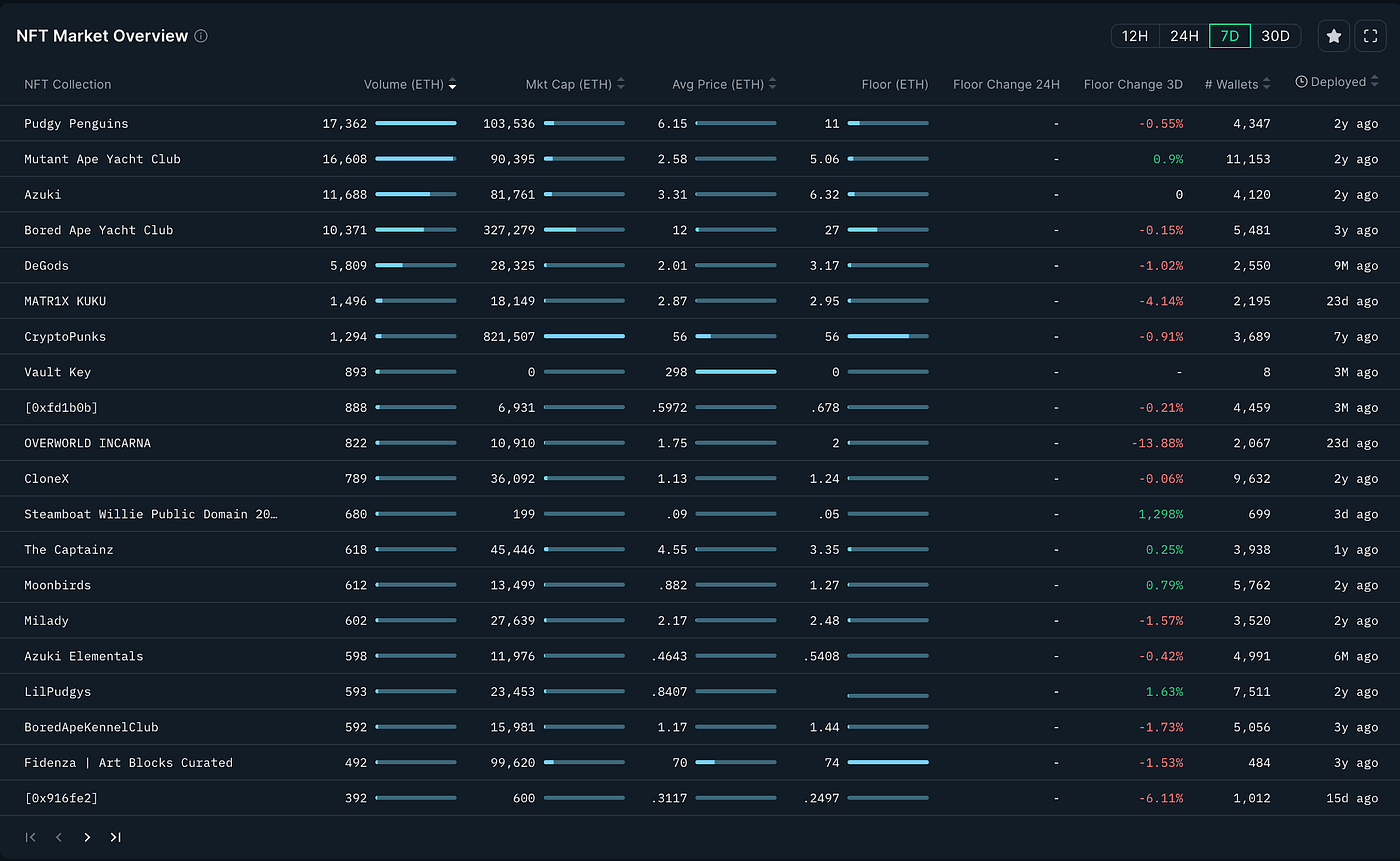Open the Azuki Elementals collection

coord(84,656)
